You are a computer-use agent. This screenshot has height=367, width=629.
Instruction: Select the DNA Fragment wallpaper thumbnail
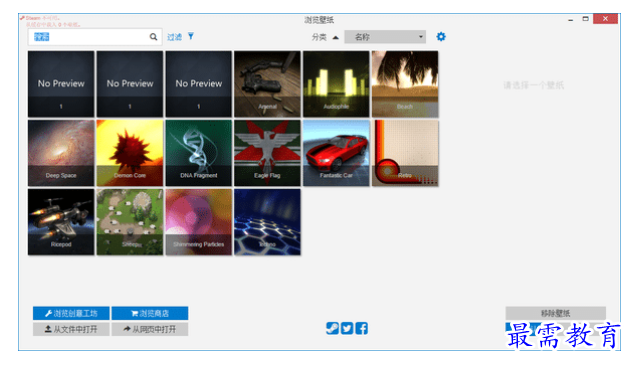199,153
